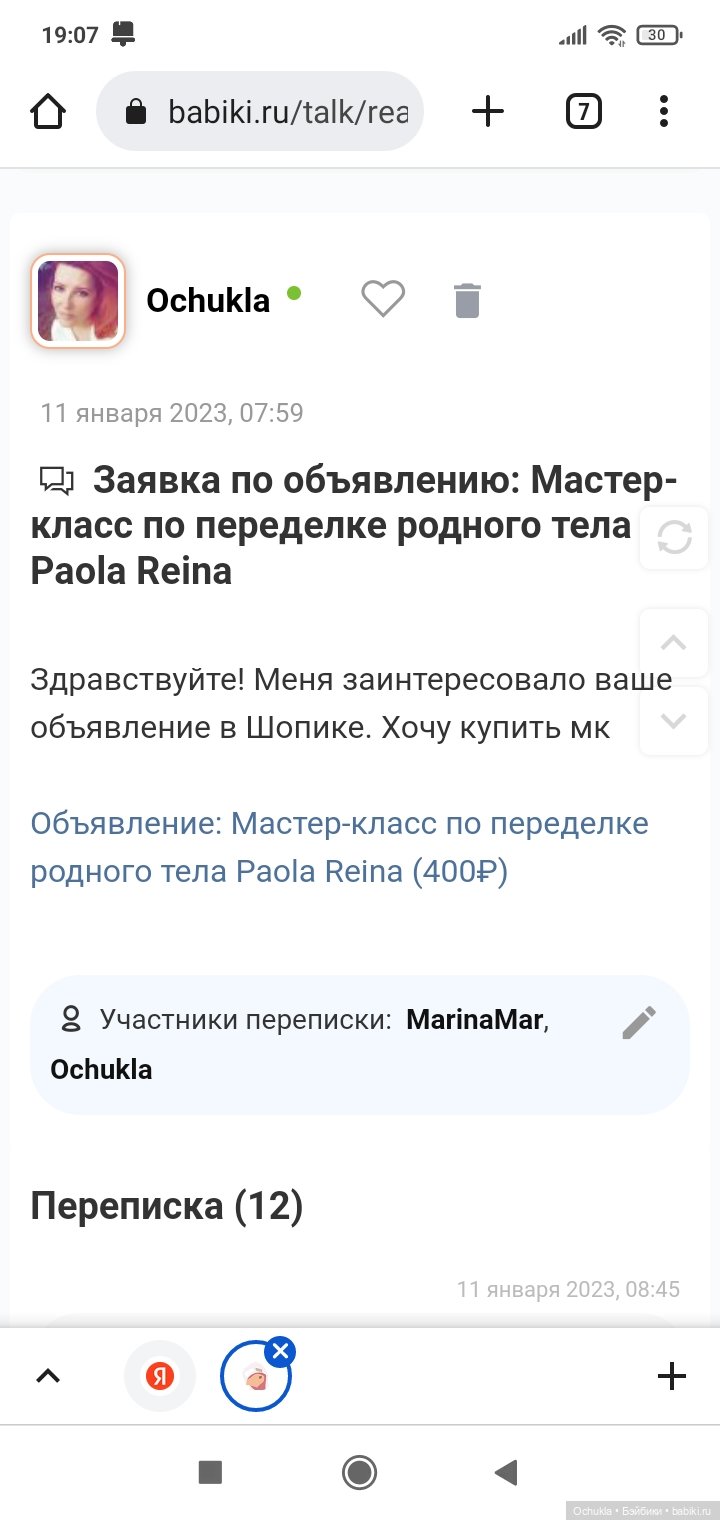Expand the bottom tab bar chevron

pos(48,1376)
